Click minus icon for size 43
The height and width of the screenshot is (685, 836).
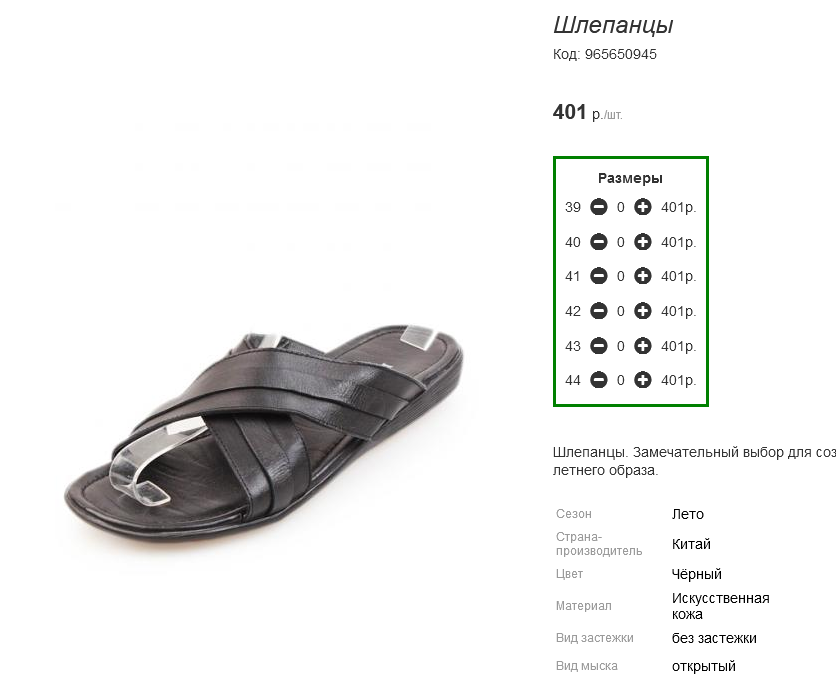click(x=599, y=346)
